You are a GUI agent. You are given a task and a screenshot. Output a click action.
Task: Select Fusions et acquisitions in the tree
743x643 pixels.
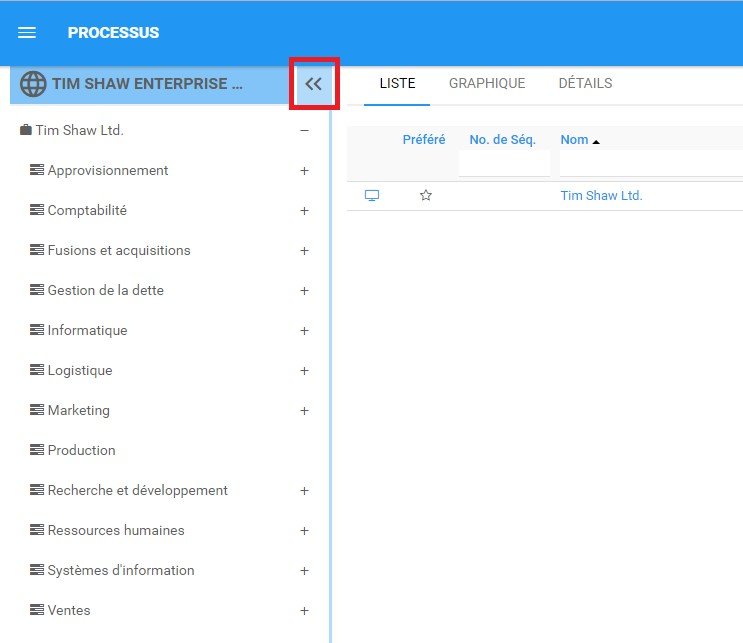click(119, 250)
